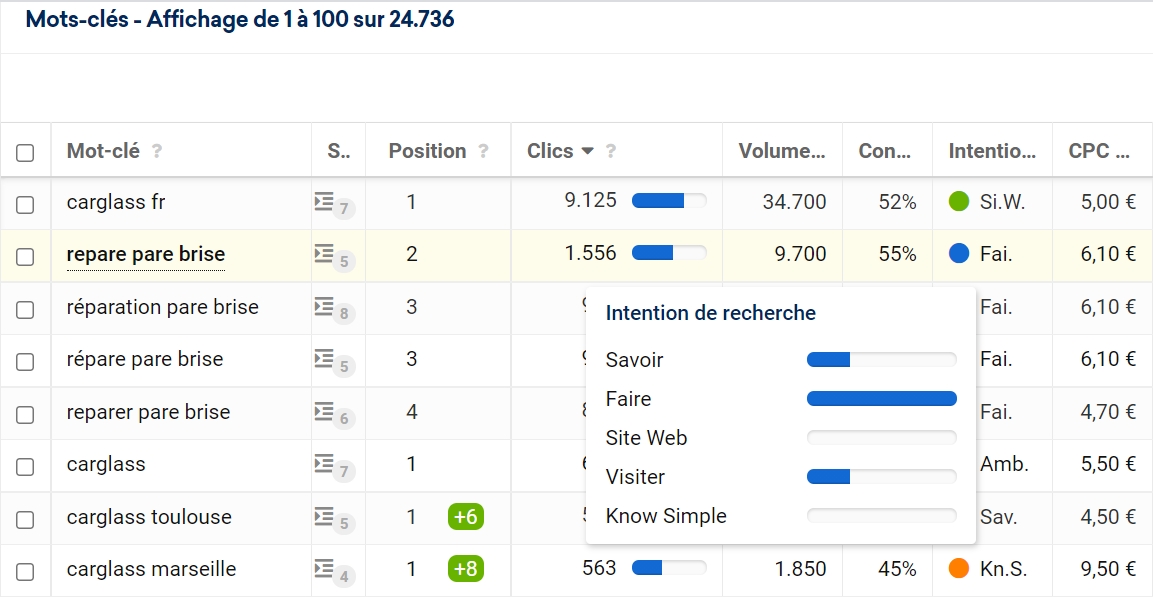Click the Amb. intent label
Image resolution: width=1153 pixels, height=597 pixels.
click(1004, 464)
